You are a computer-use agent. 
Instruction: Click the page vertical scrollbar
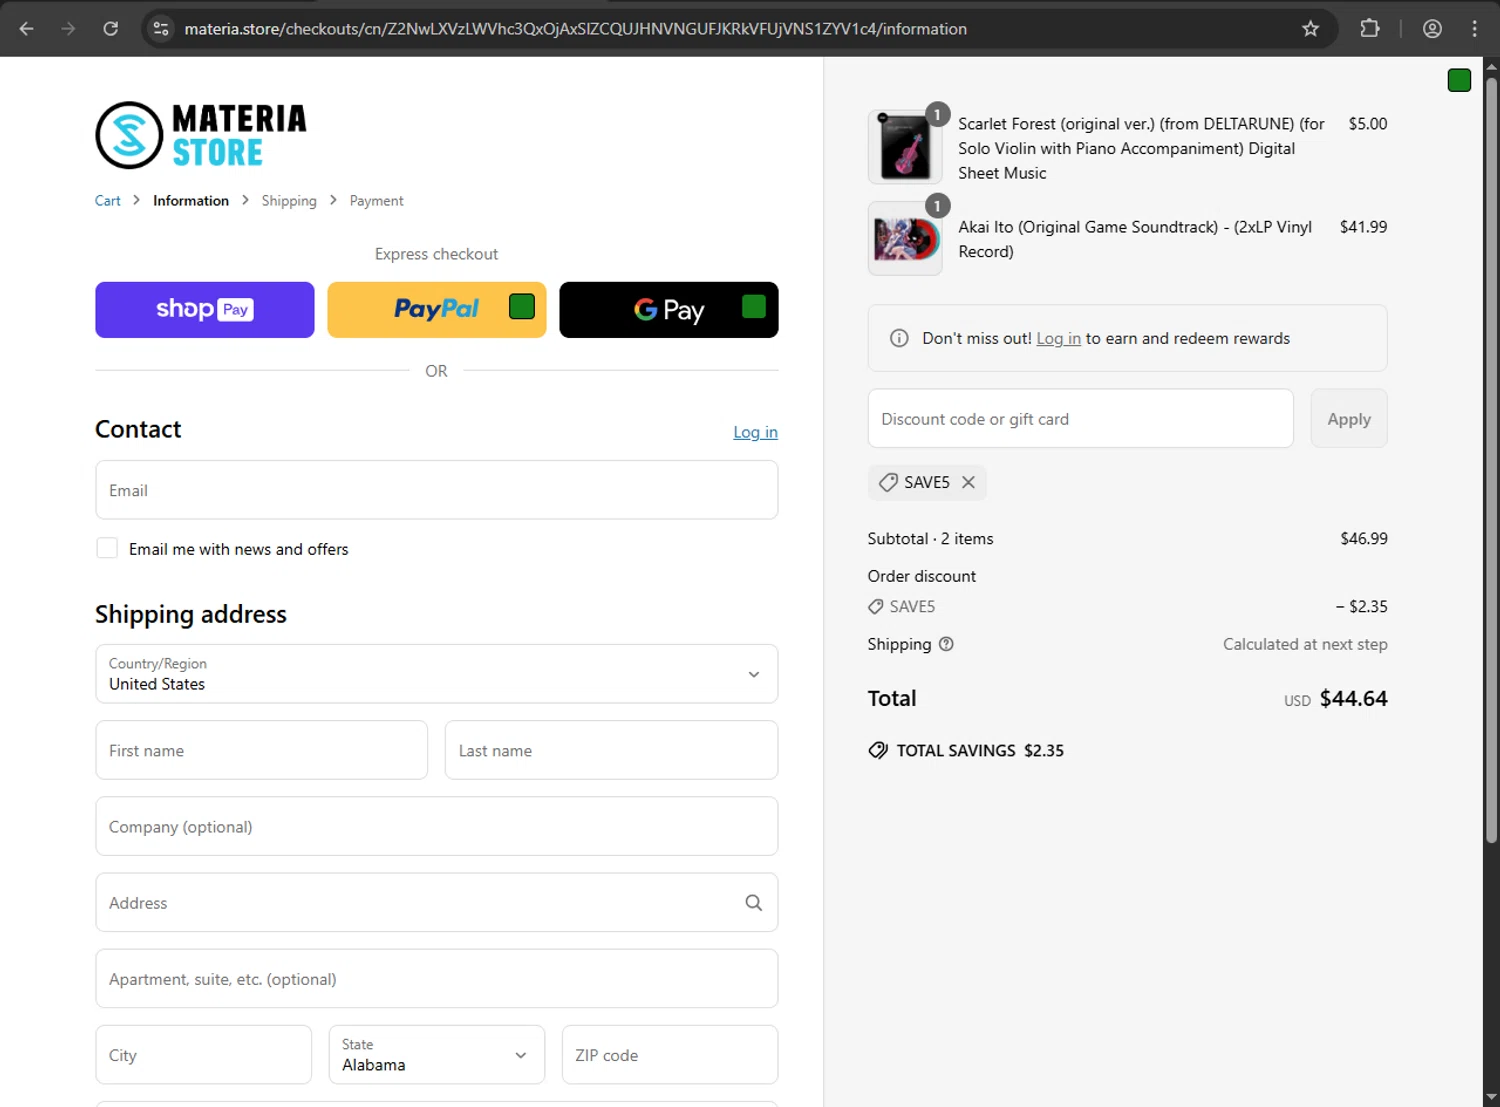(1491, 460)
